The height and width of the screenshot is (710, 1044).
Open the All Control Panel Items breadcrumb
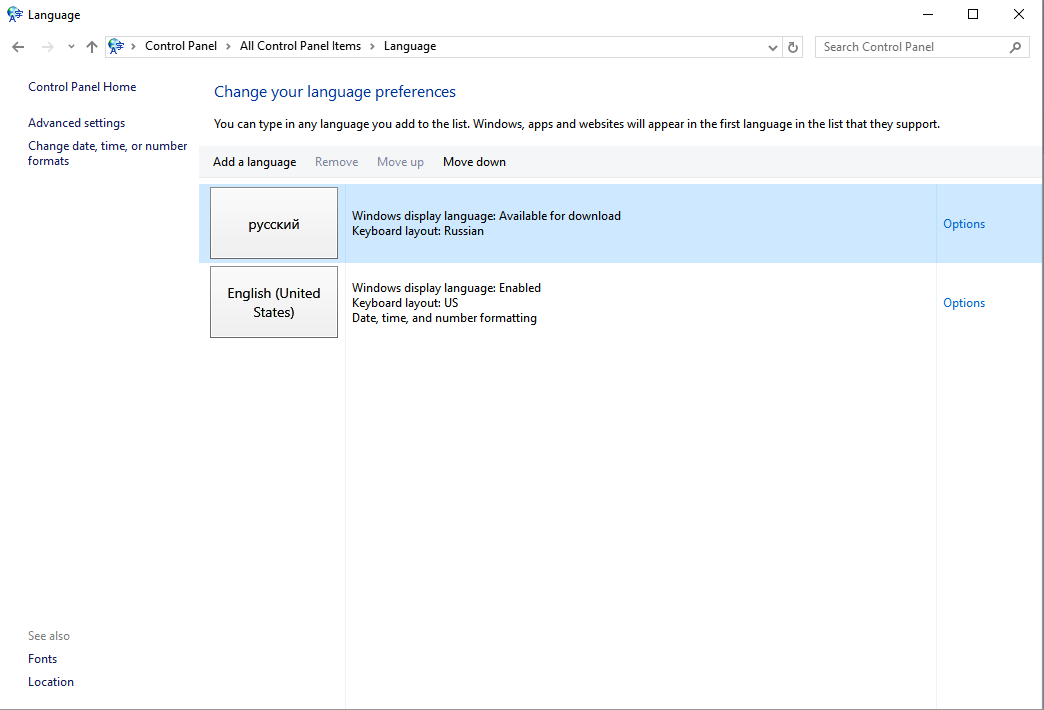(x=300, y=46)
